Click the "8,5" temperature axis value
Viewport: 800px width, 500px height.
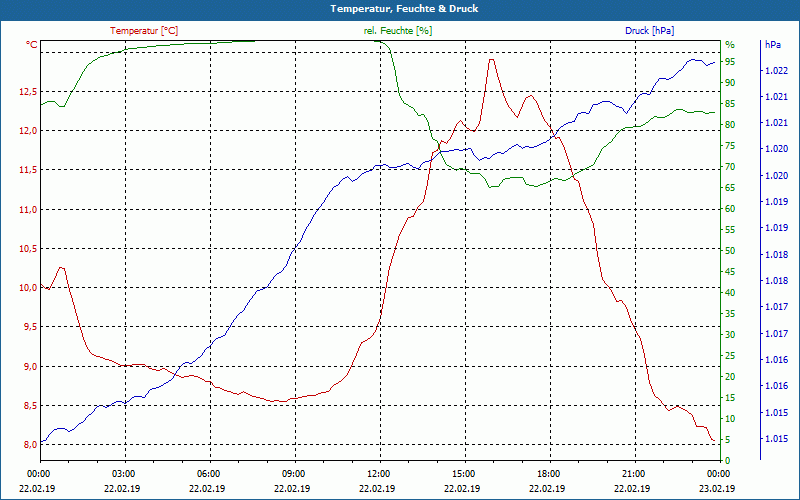(x=30, y=406)
